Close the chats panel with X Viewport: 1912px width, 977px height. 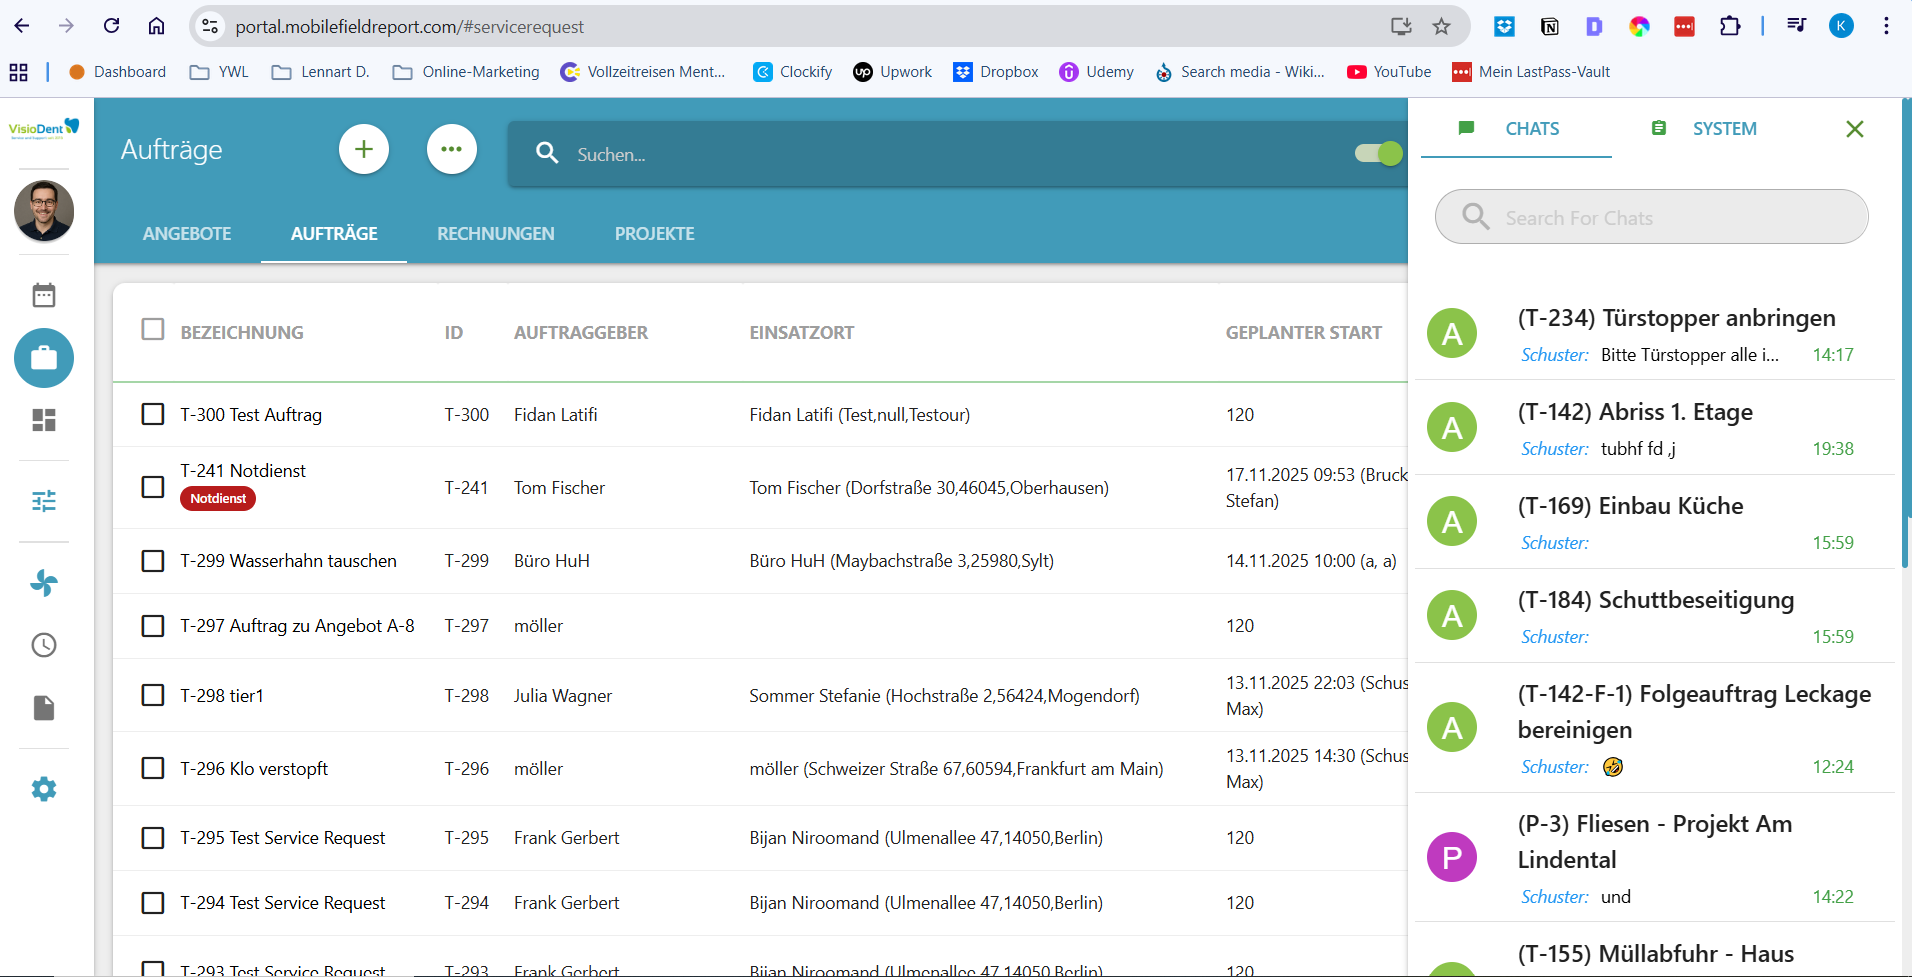[1854, 129]
